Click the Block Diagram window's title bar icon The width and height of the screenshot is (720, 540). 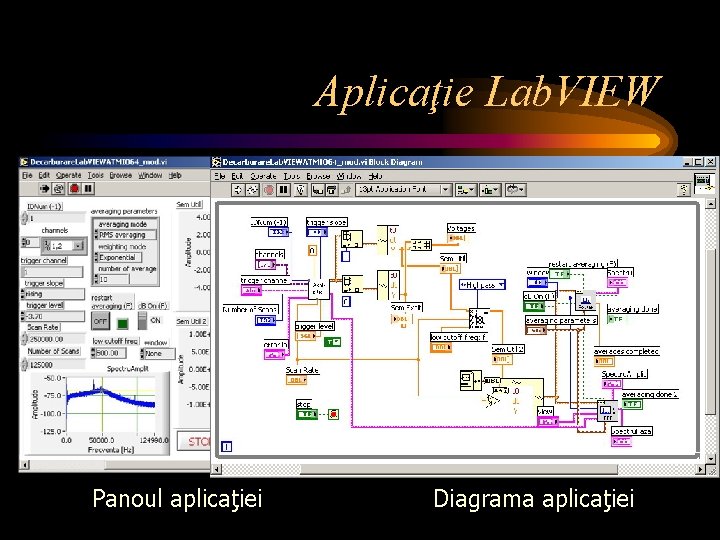coord(216,162)
